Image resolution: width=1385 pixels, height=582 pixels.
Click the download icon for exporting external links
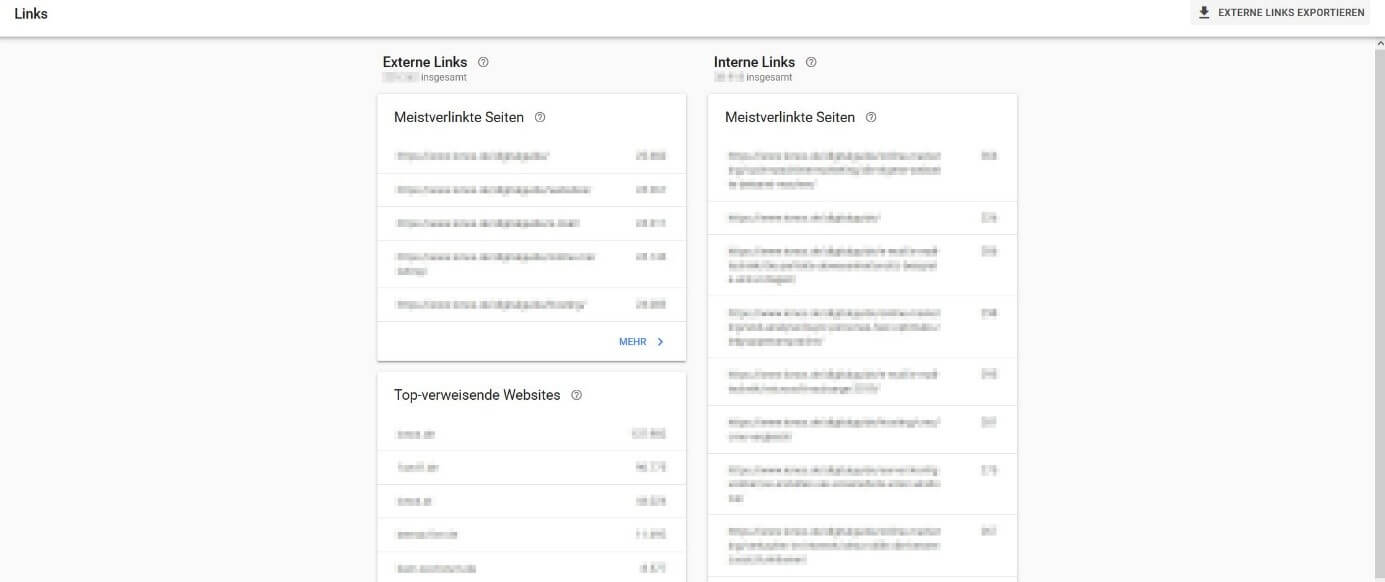click(x=1204, y=13)
